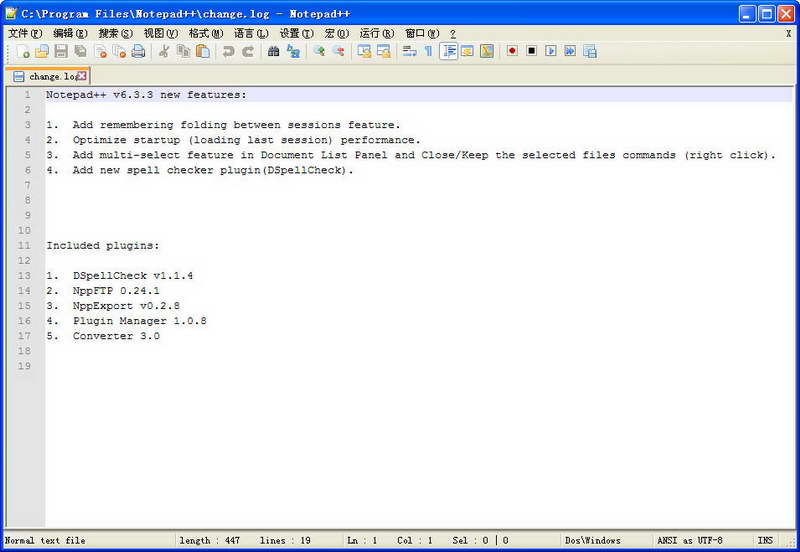Open the 搜索(S) menu
Image resolution: width=800 pixels, height=552 pixels.
(x=116, y=34)
